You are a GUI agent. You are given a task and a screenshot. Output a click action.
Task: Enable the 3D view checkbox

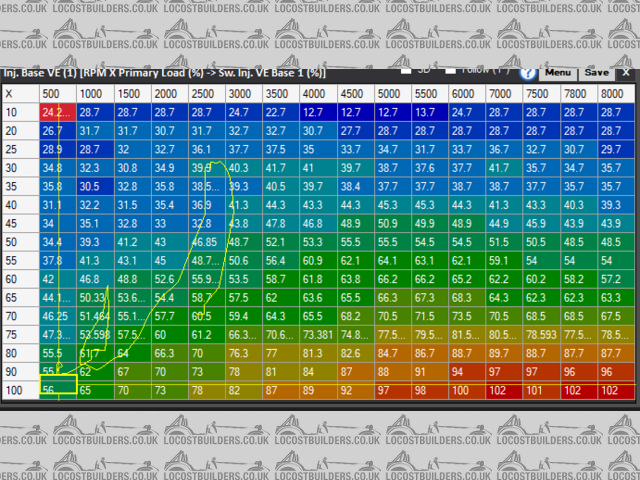pyautogui.click(x=407, y=72)
